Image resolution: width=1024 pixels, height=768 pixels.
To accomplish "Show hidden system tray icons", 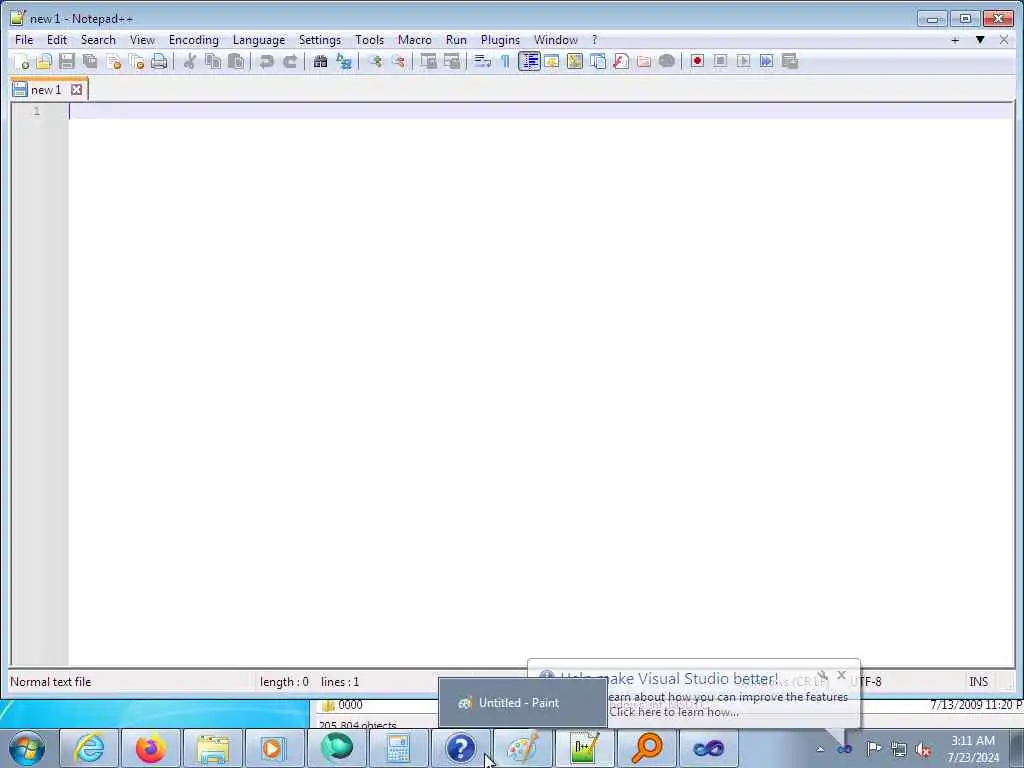I will click(820, 749).
